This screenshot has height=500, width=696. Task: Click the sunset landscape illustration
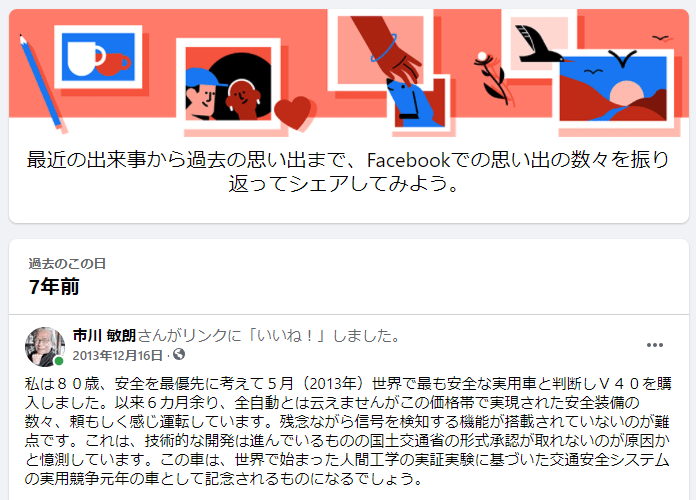click(613, 89)
